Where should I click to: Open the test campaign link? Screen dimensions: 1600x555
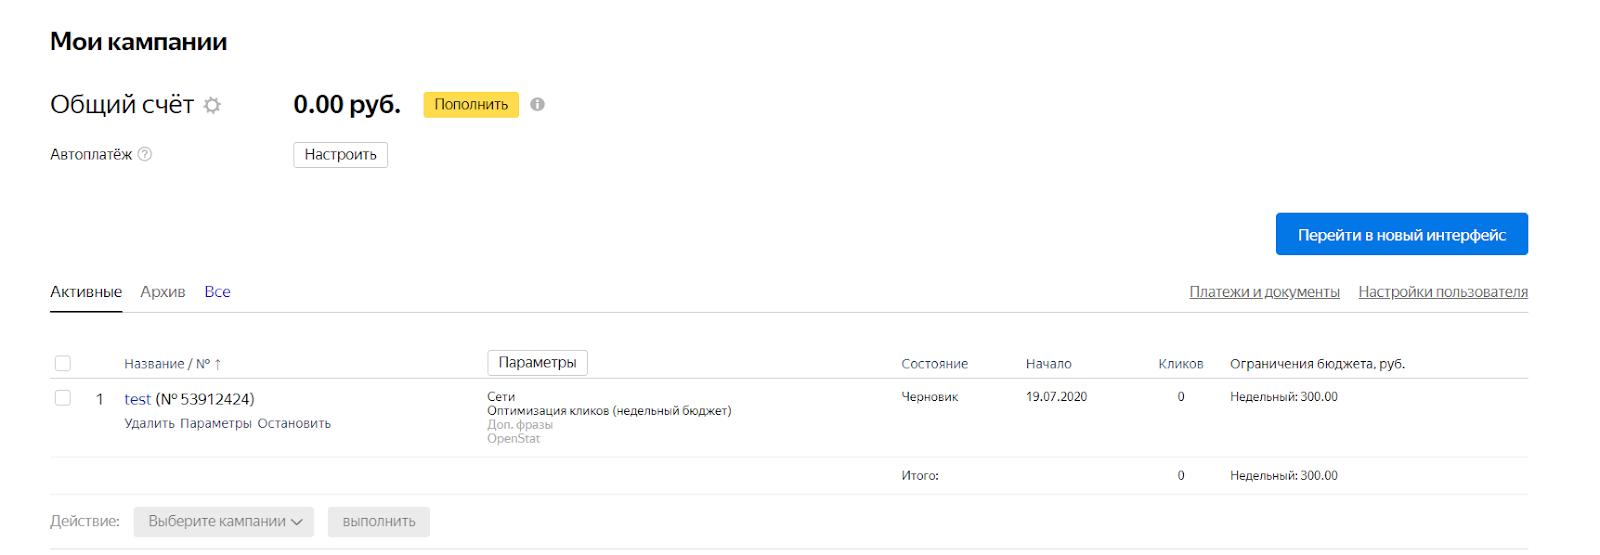coord(137,399)
